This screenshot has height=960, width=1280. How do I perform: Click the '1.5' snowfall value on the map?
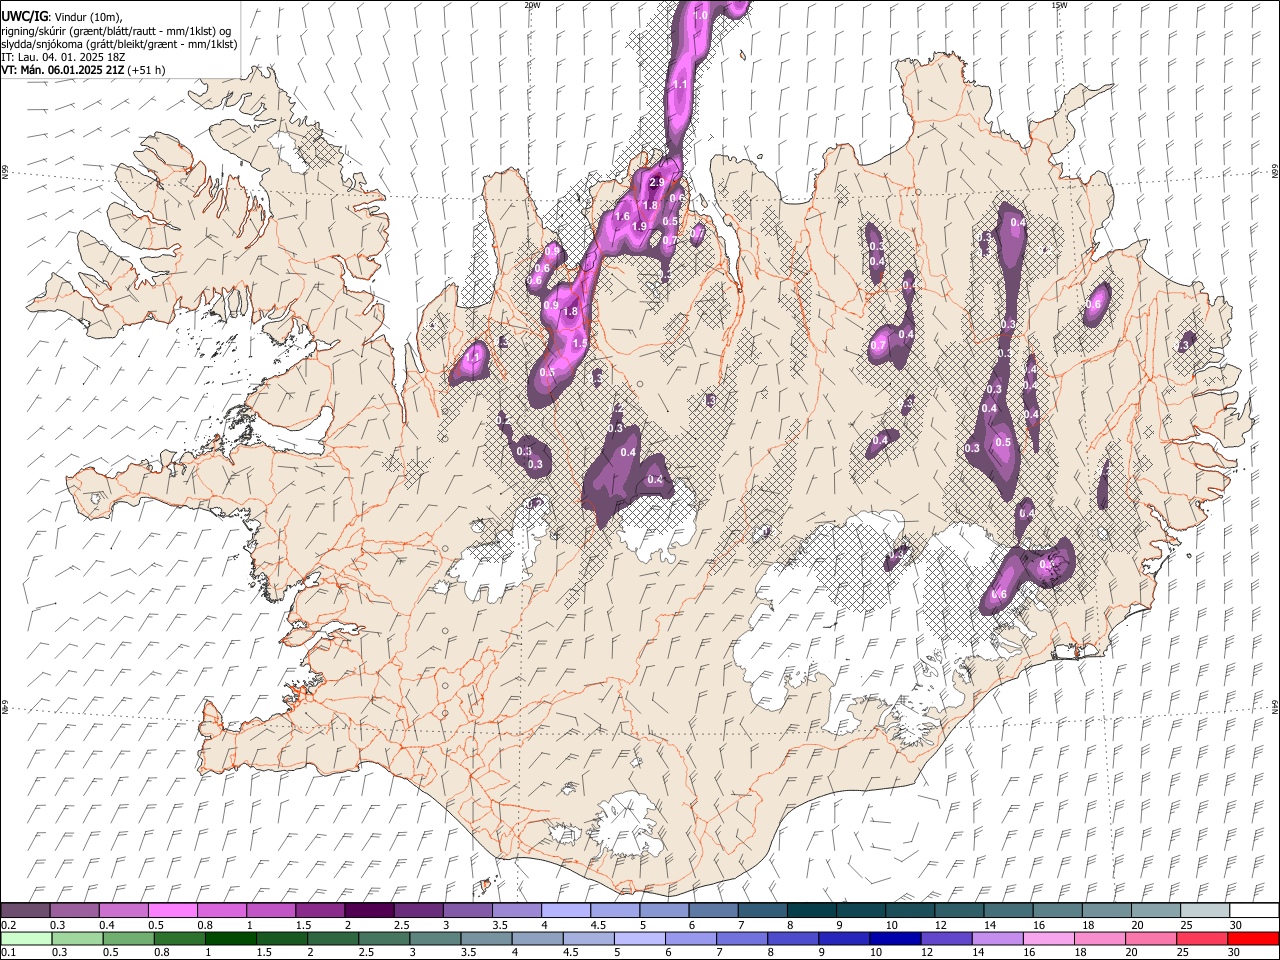[x=580, y=344]
